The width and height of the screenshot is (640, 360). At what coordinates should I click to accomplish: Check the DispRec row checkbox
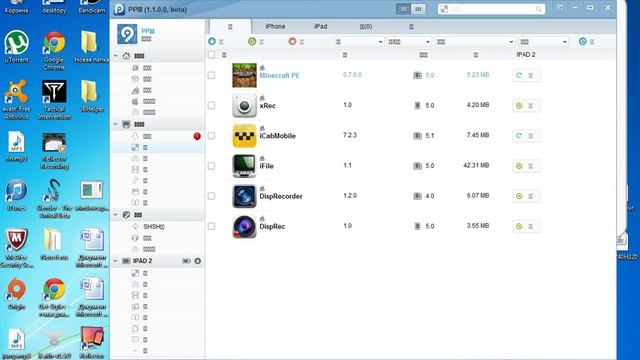(x=211, y=226)
